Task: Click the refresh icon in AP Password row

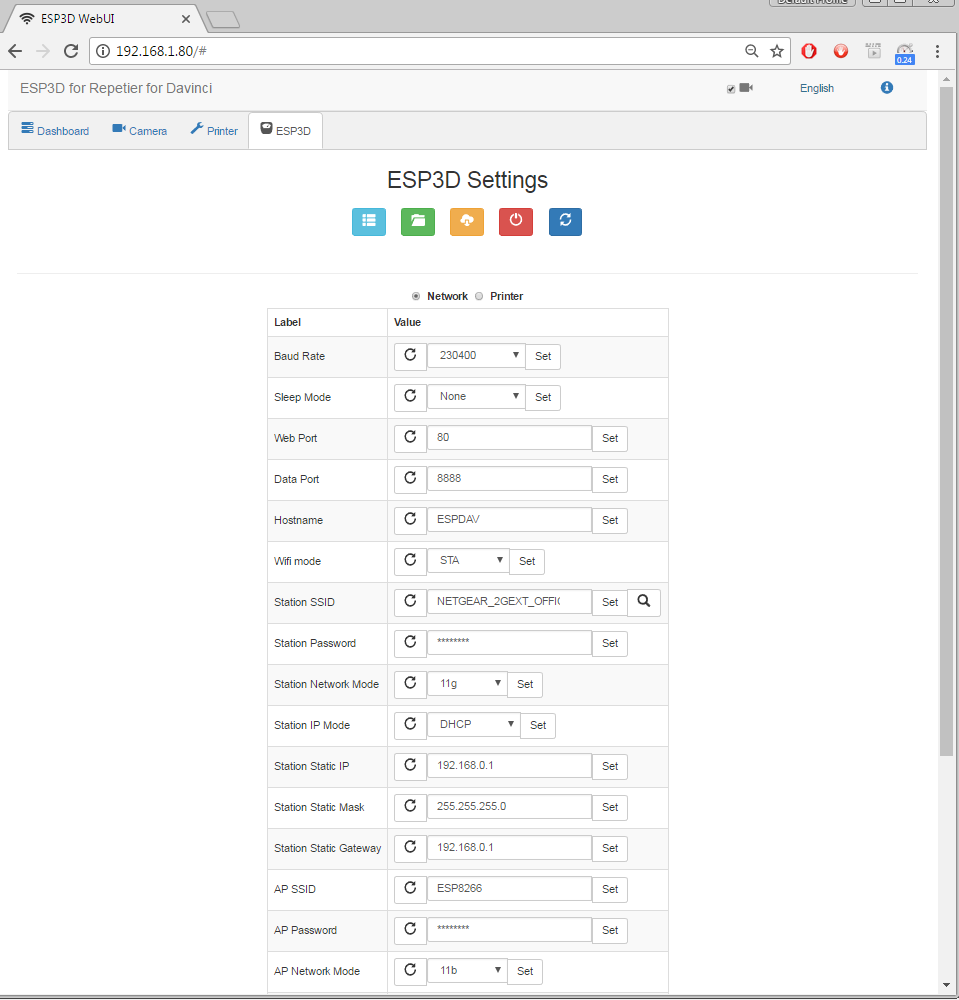Action: click(x=410, y=929)
